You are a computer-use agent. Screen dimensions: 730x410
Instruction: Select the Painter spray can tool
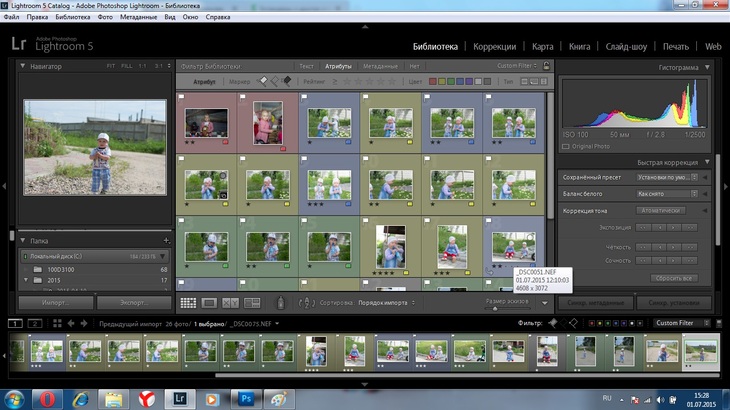(x=280, y=303)
